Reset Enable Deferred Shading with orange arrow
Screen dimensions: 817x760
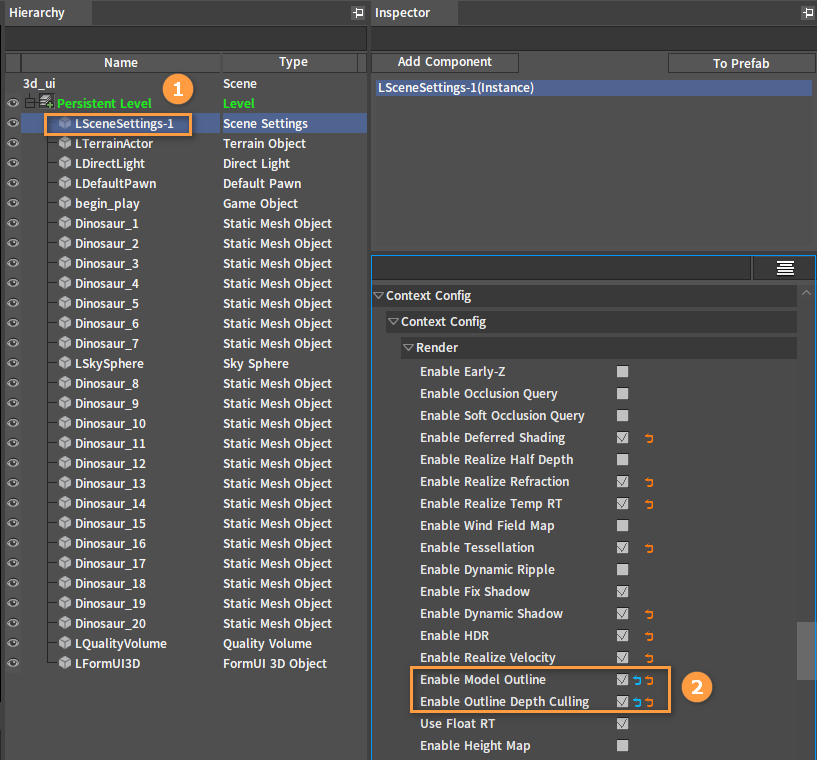point(649,438)
